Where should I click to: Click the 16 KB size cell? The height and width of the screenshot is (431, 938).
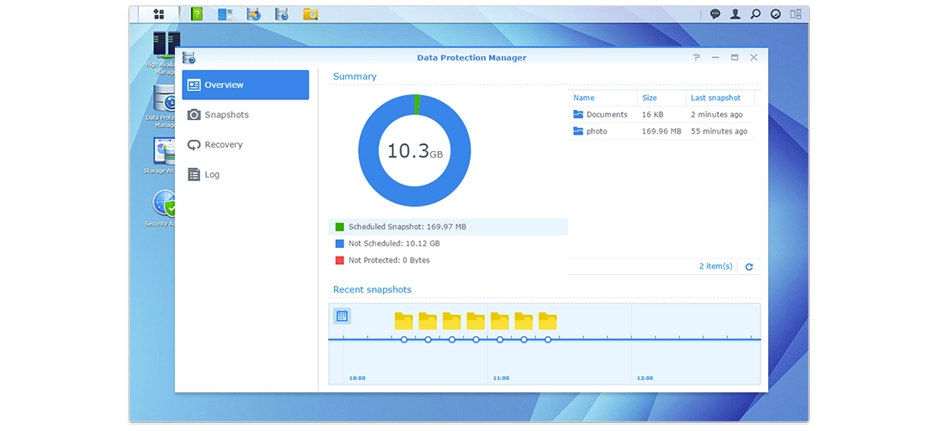653,114
